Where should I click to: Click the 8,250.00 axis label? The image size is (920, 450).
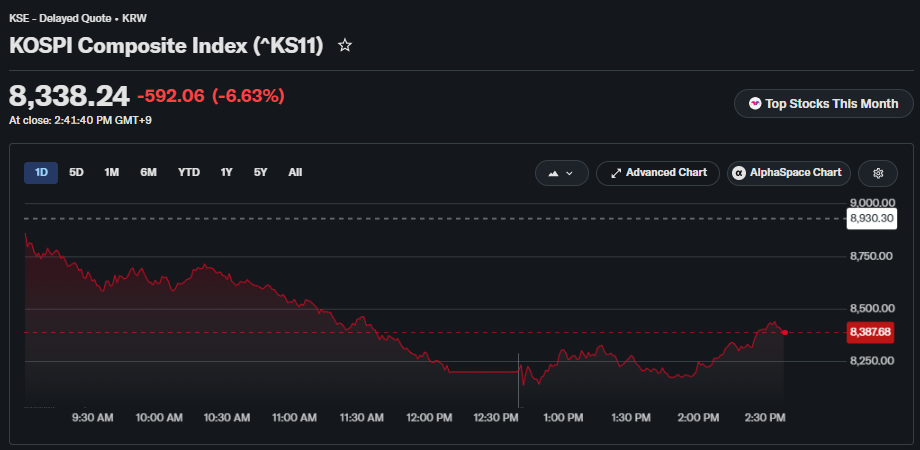(x=871, y=361)
